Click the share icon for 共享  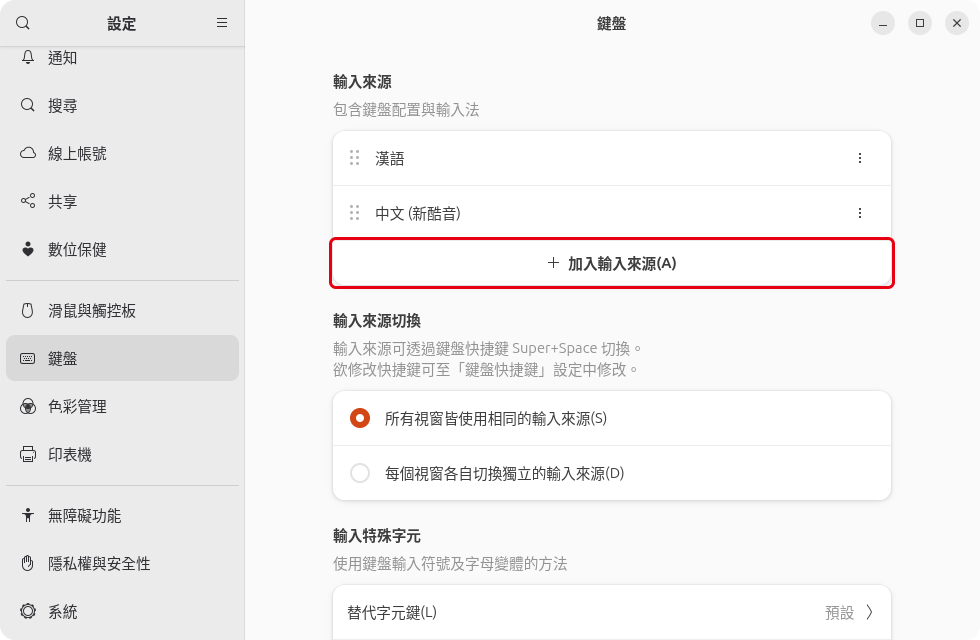point(28,201)
